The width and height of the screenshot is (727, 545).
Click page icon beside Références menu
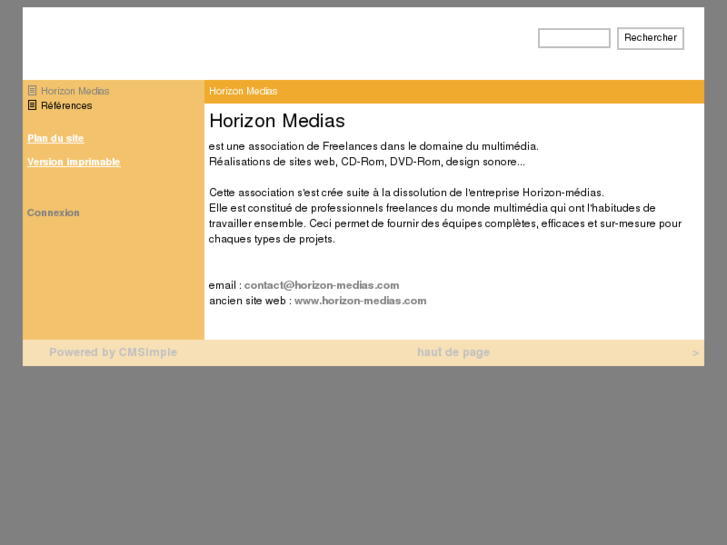click(x=32, y=105)
